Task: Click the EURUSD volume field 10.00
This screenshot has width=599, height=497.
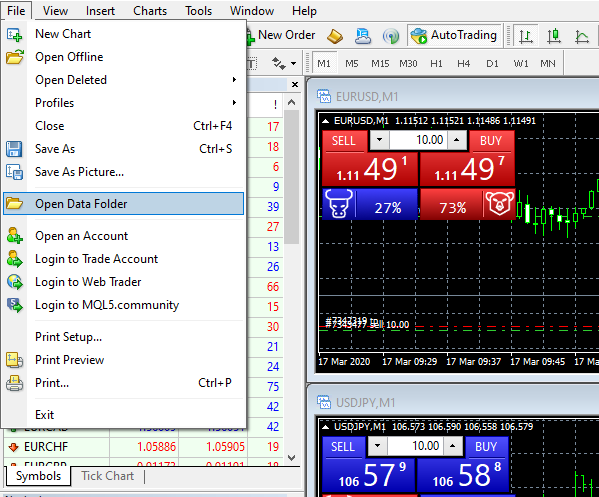Action: pos(418,139)
